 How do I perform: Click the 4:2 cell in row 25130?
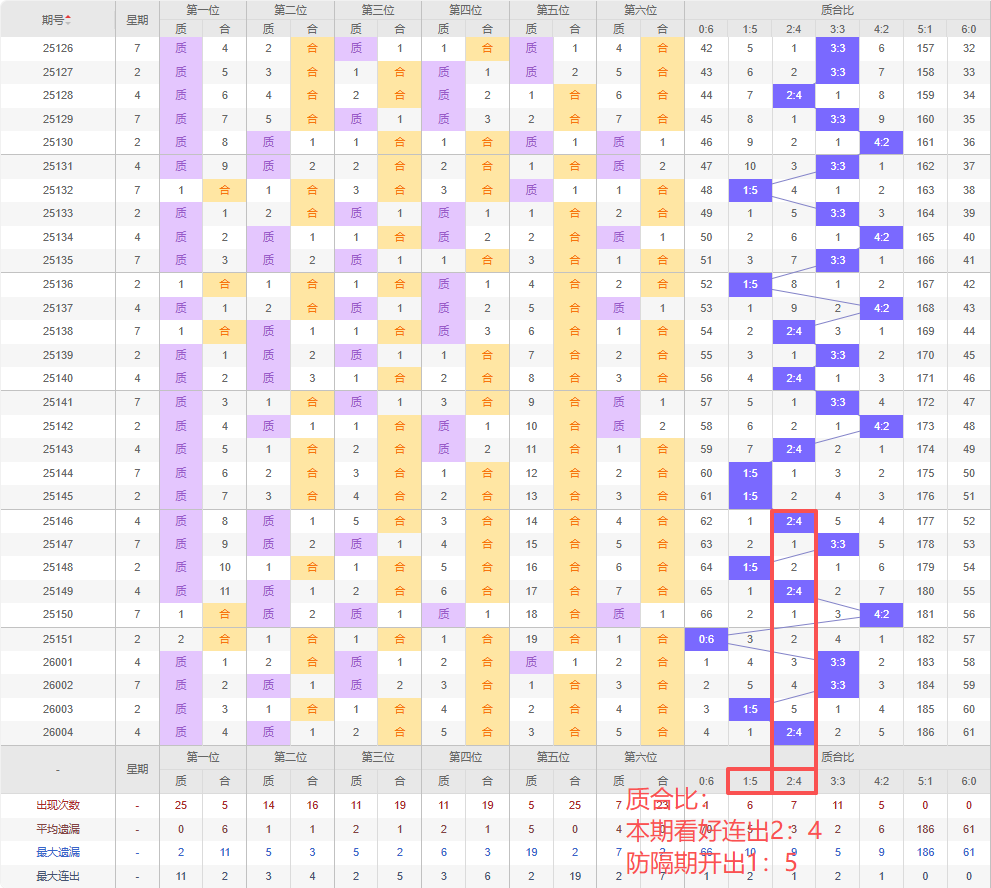point(881,142)
